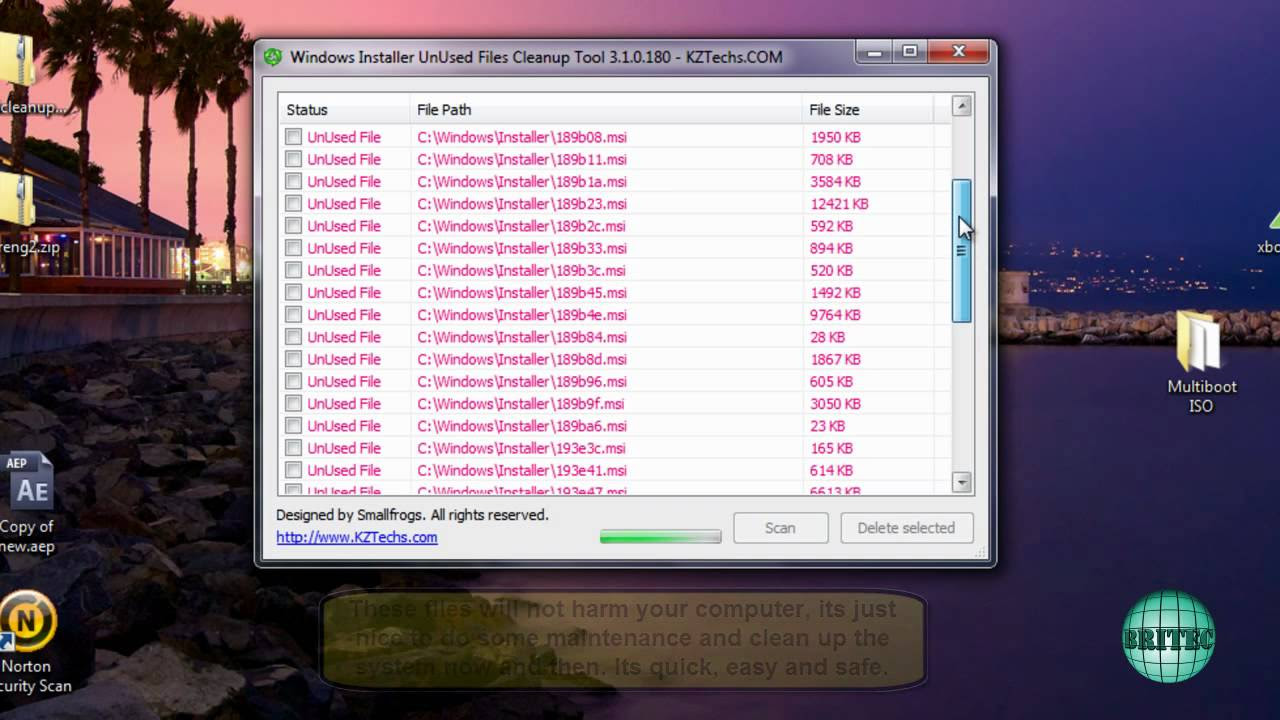Tick the checkbox for 189b8d.msi
Screen dimensions: 1280x720
coord(293,359)
